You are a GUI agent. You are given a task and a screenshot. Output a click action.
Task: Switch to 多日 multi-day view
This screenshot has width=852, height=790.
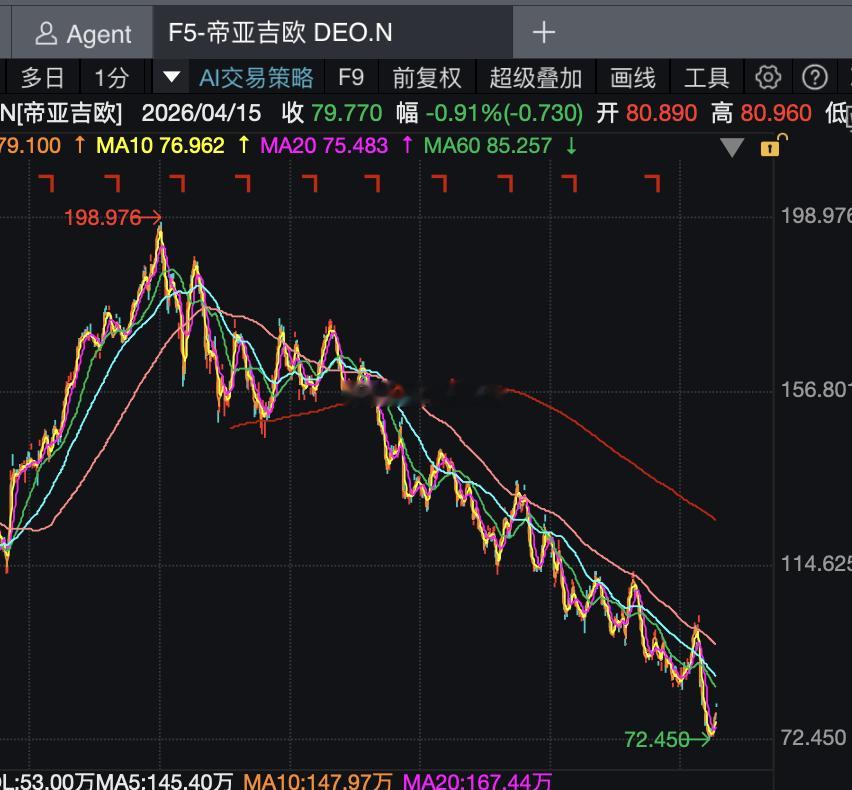(x=42, y=78)
